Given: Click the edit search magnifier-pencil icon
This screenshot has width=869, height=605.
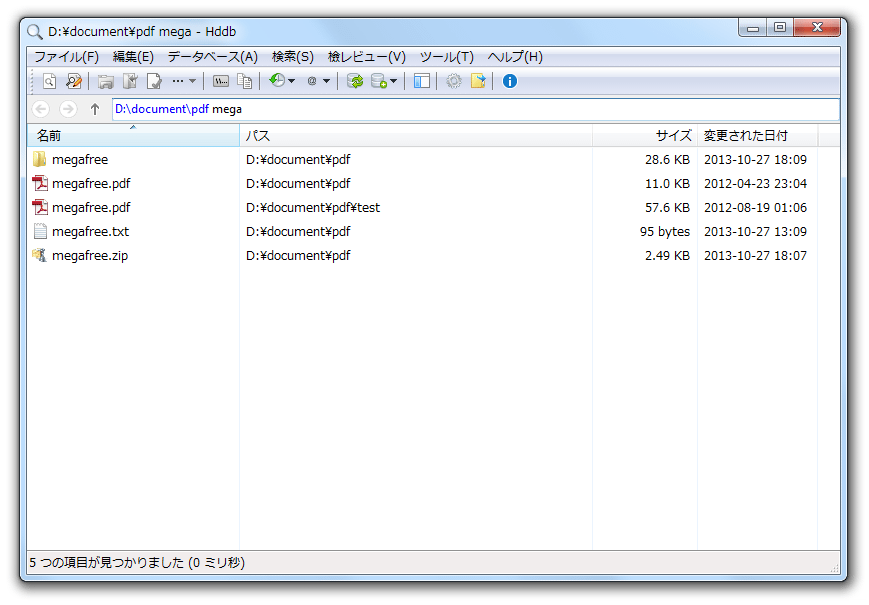Looking at the screenshot, I should (x=73, y=81).
